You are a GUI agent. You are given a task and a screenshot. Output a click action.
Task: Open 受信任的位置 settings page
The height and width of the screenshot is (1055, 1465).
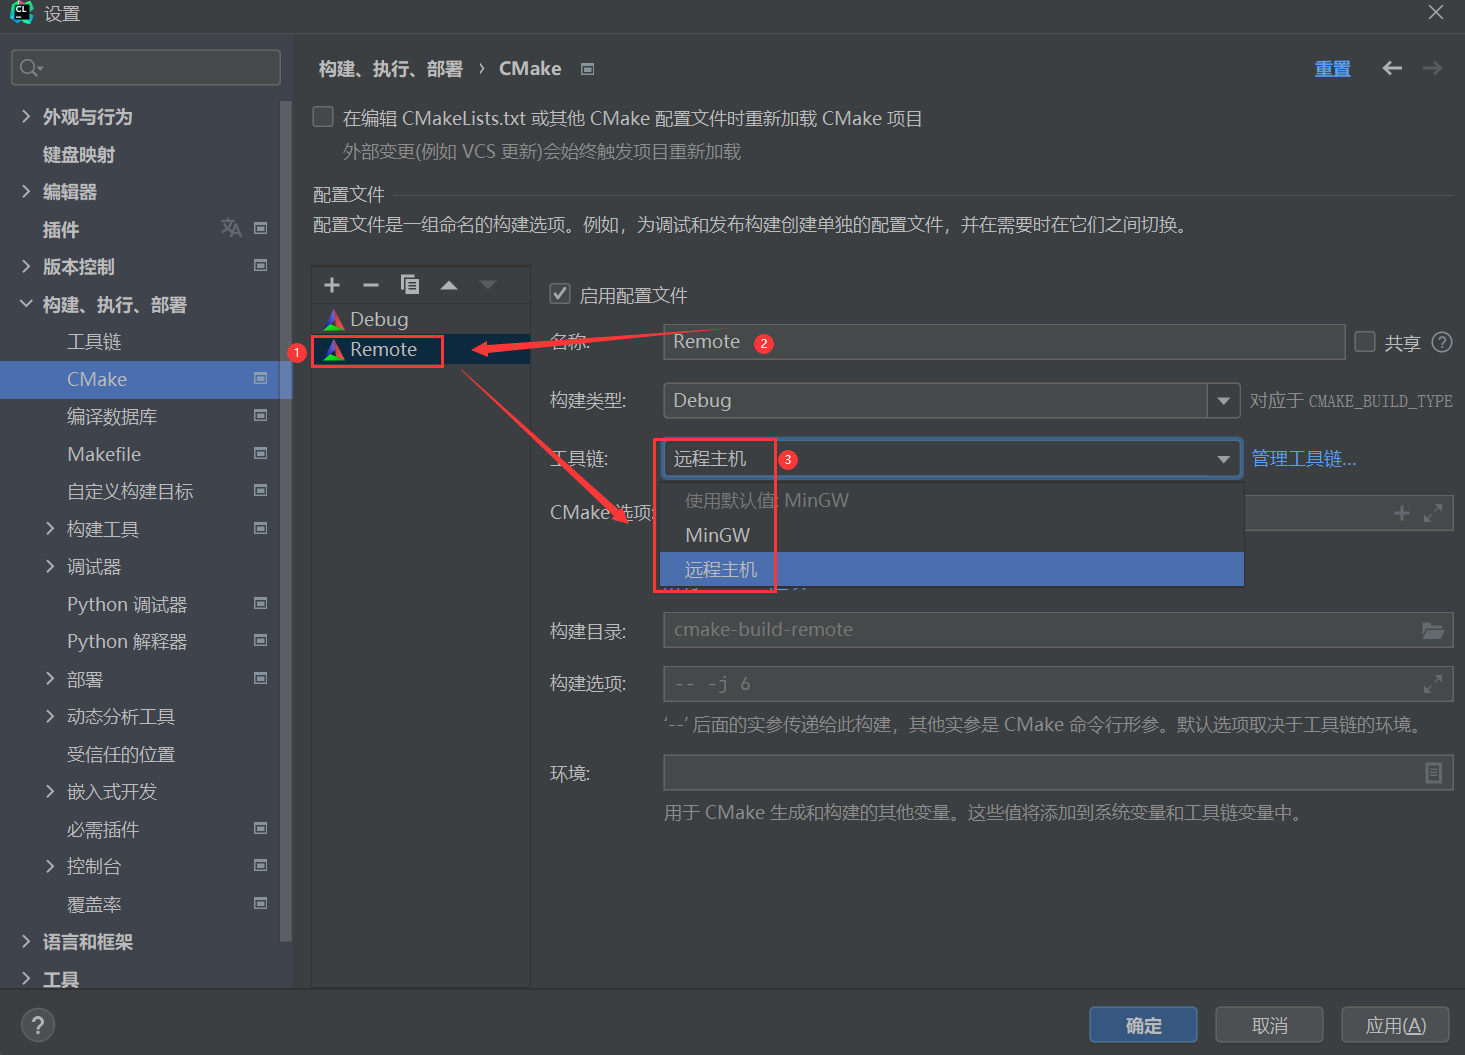tap(121, 754)
